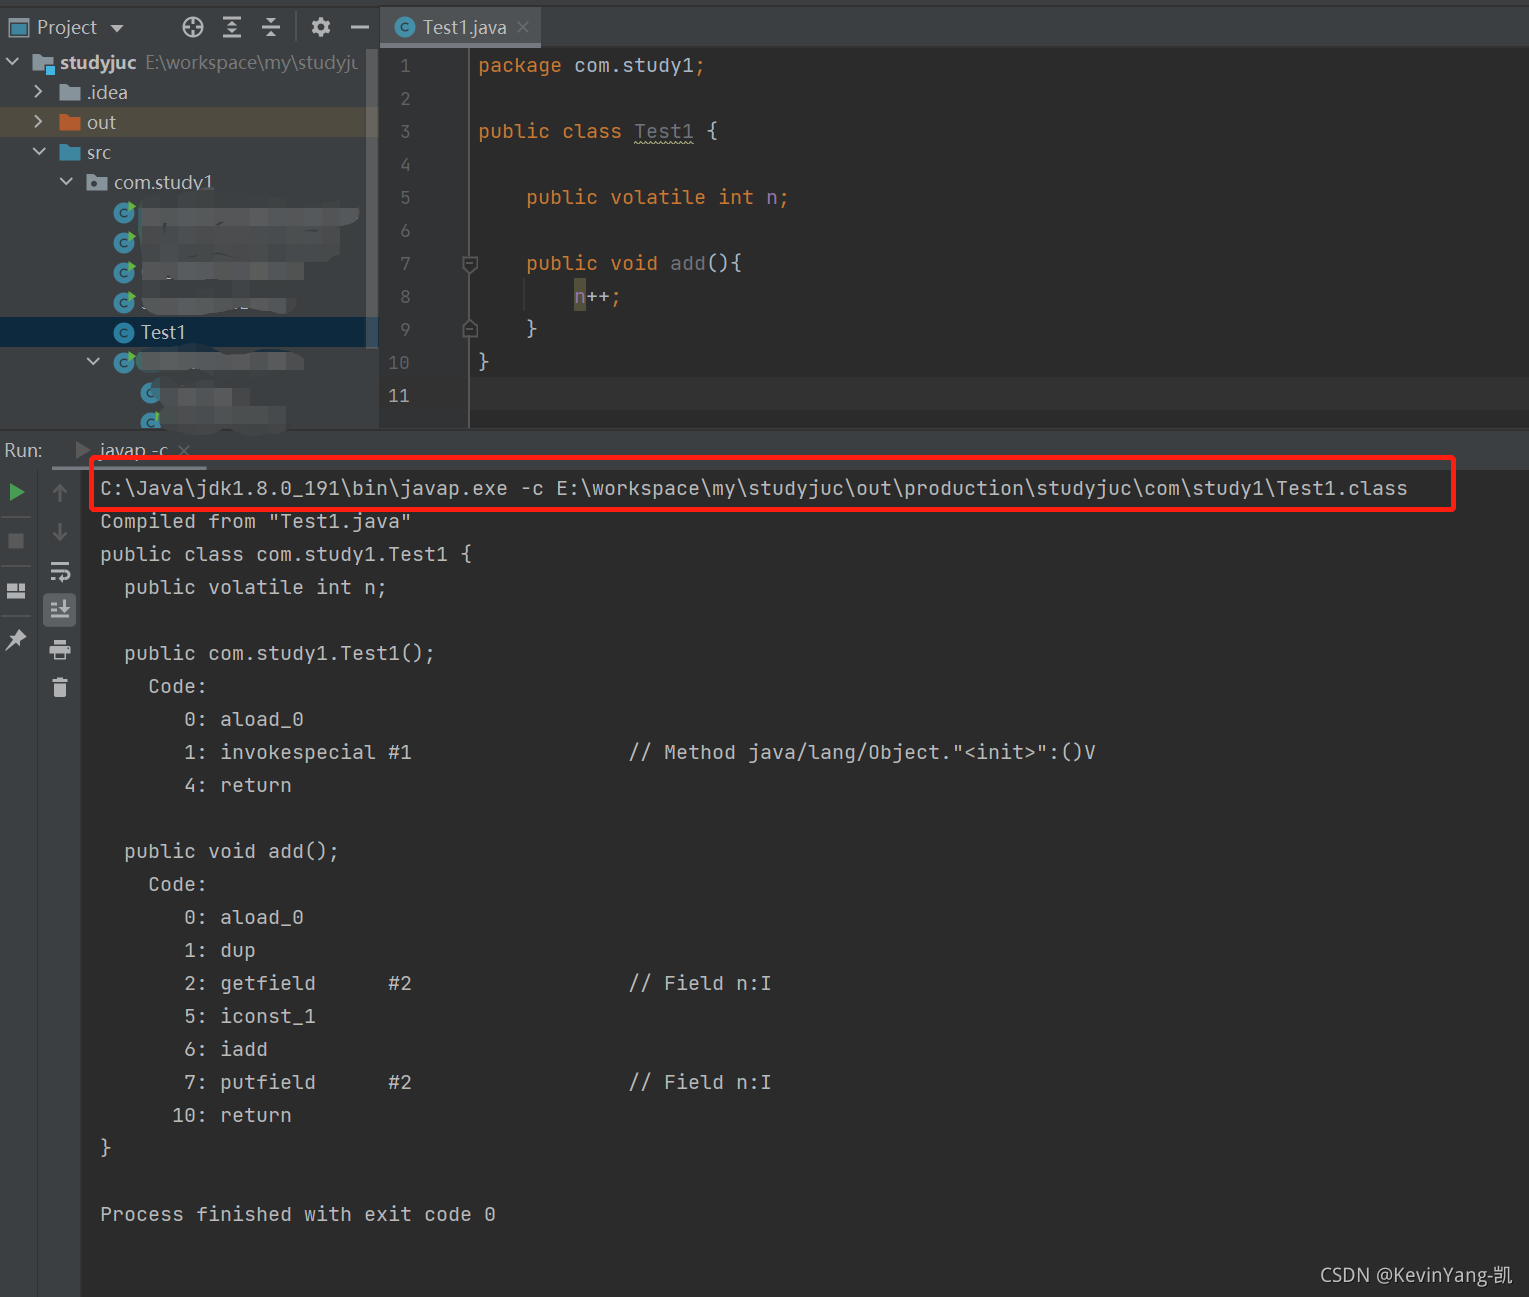The height and width of the screenshot is (1297, 1529).
Task: Click the green Rerun button in Run panel
Action: (x=17, y=492)
